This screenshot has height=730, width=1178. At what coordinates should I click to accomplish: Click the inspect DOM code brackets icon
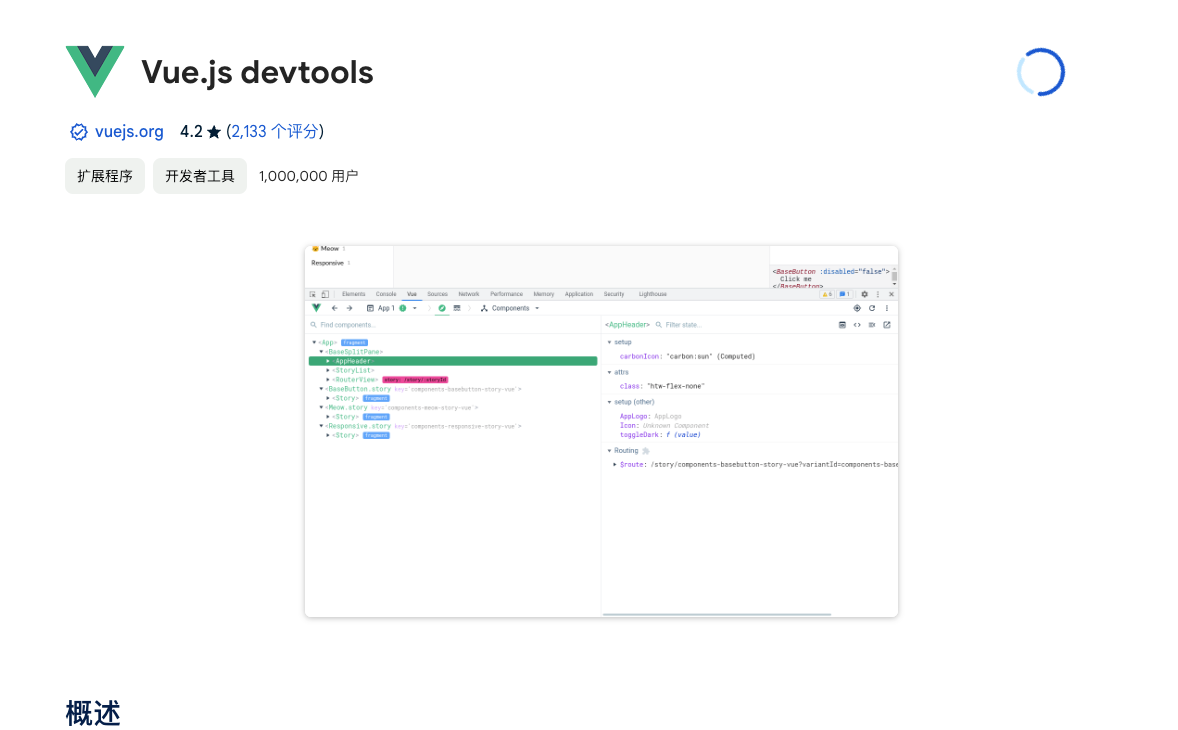(857, 325)
